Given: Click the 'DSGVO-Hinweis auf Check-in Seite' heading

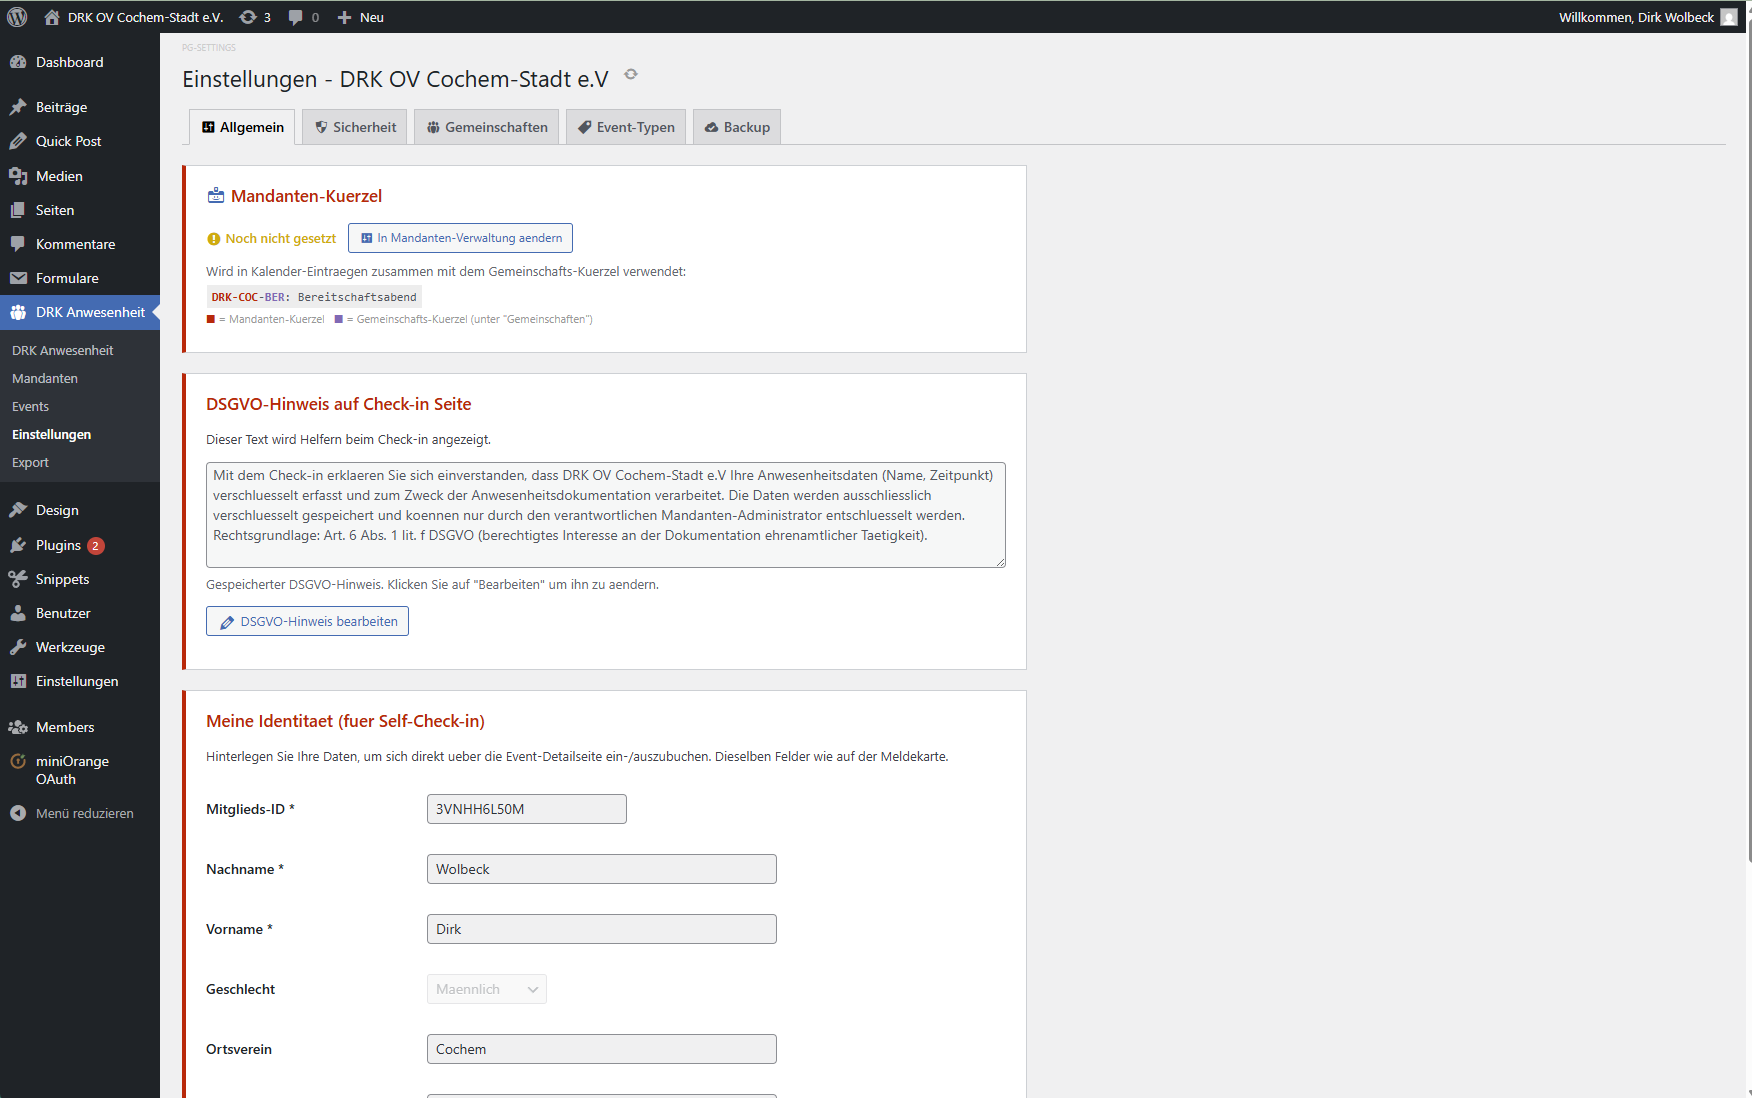Looking at the screenshot, I should pyautogui.click(x=338, y=404).
